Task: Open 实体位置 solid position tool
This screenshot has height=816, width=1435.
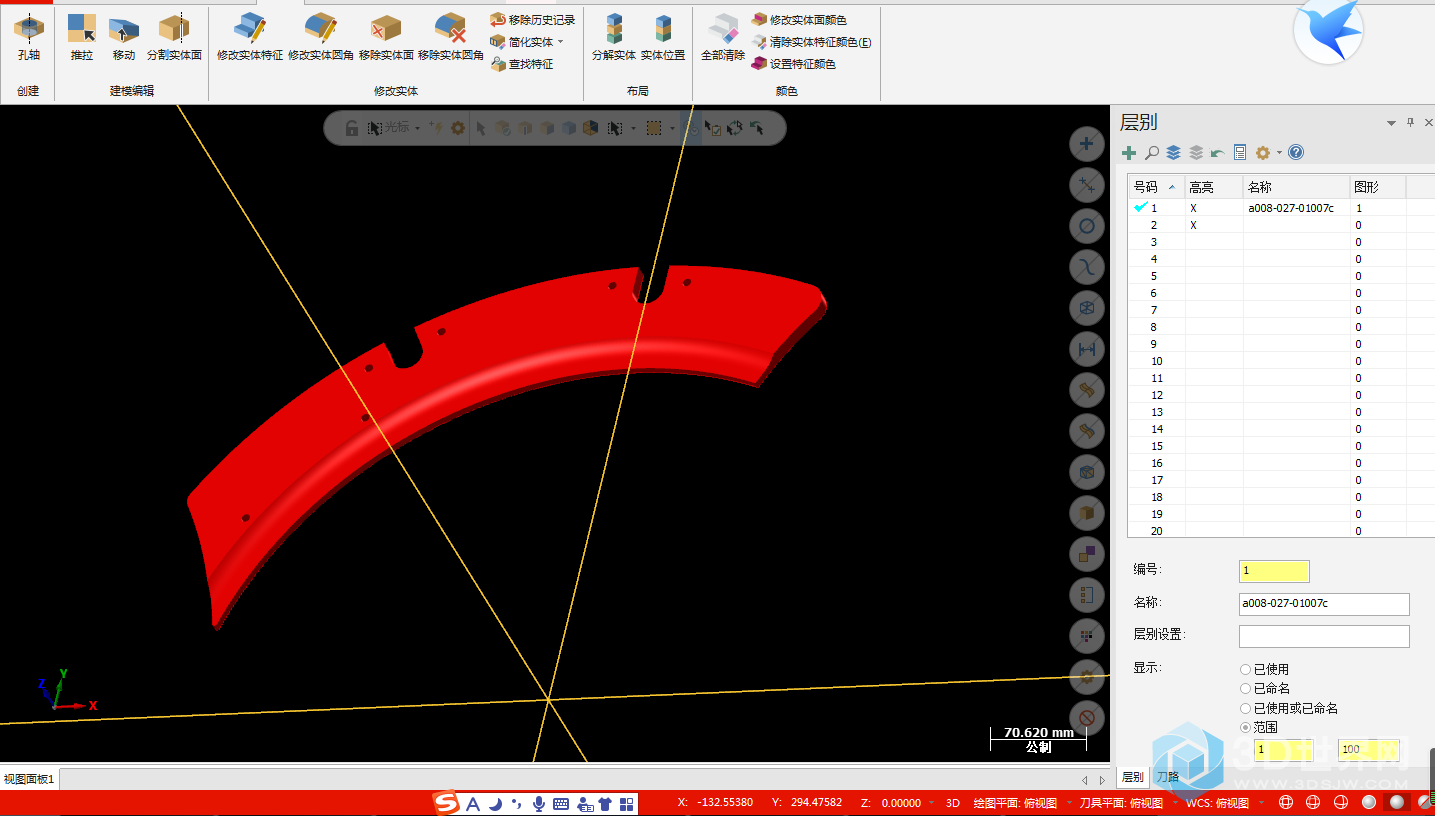Action: pyautogui.click(x=663, y=38)
